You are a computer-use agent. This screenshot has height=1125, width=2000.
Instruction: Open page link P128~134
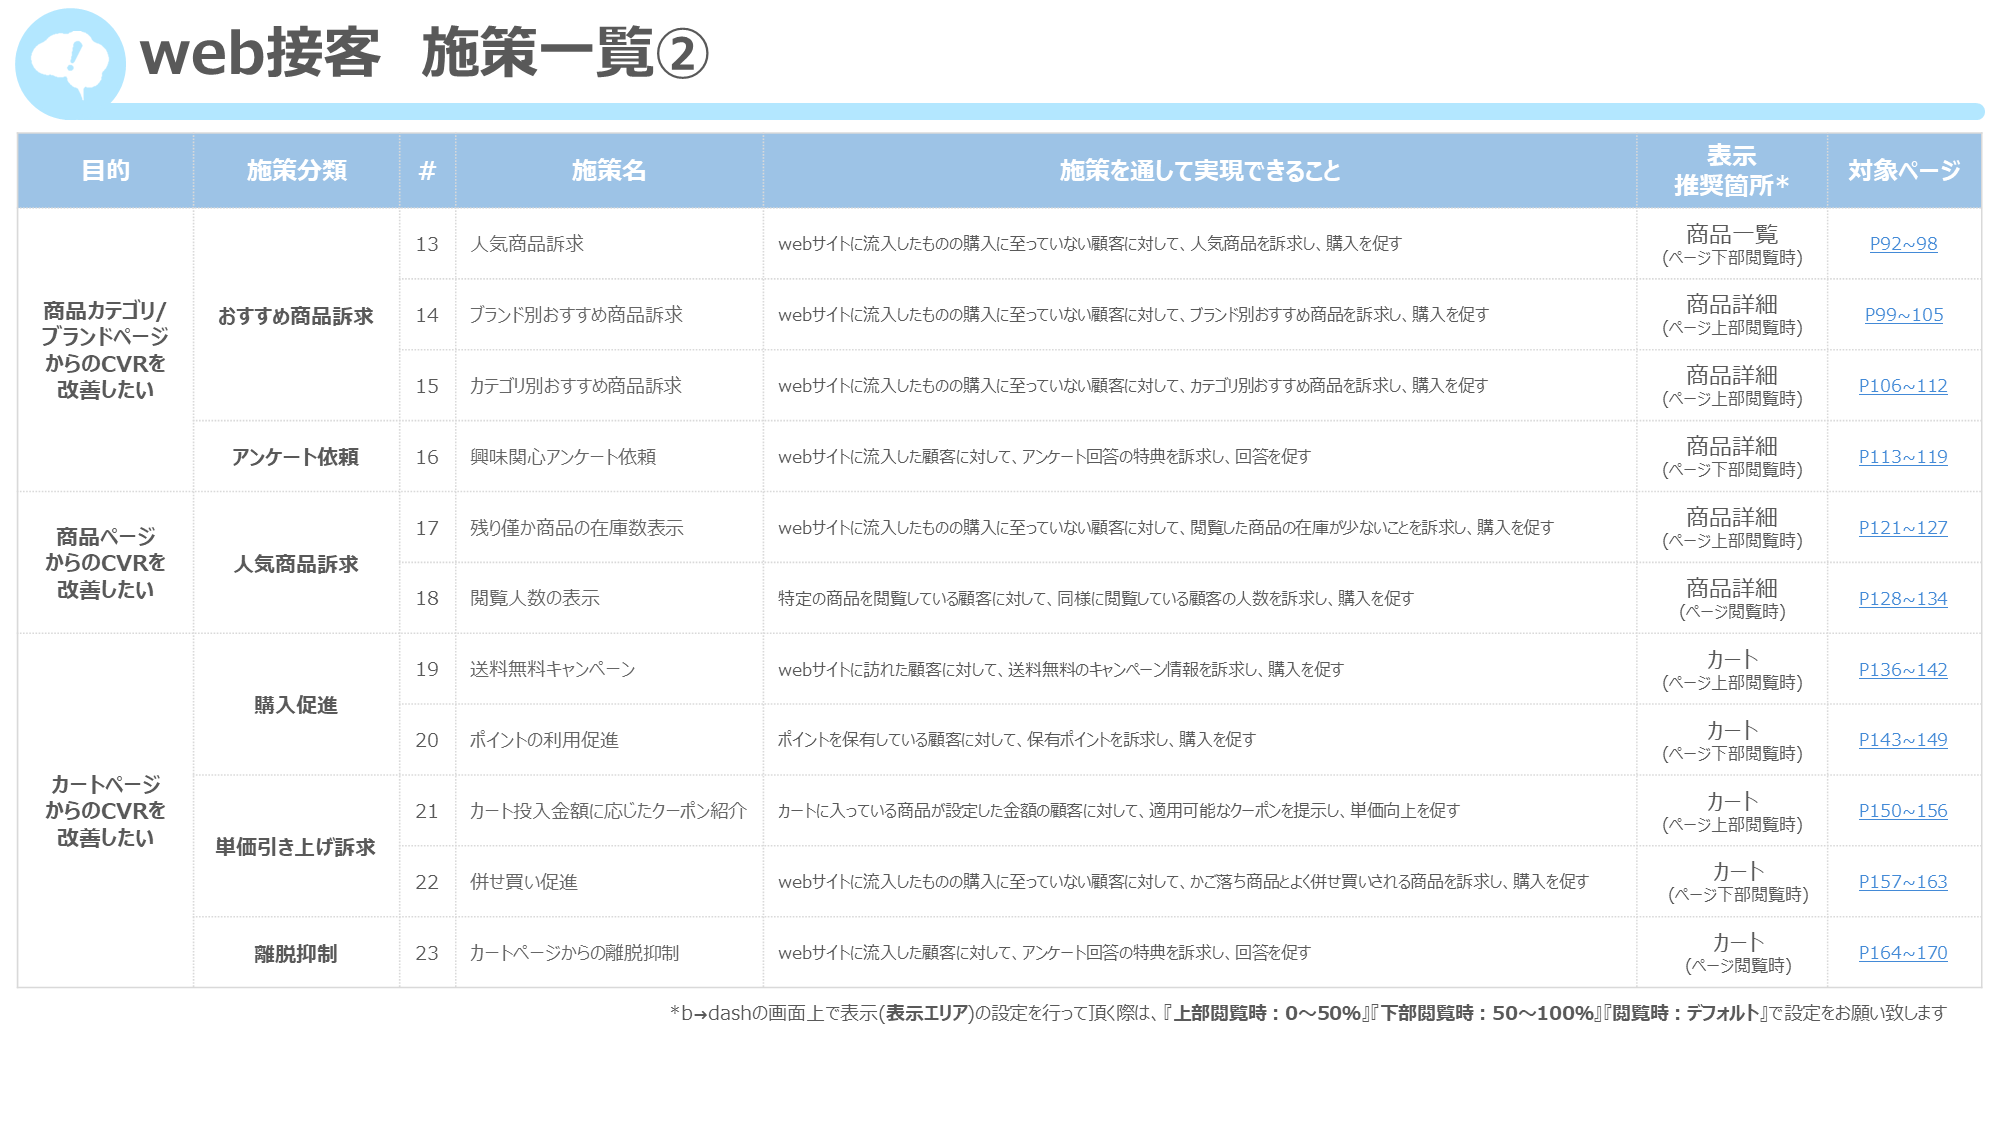[x=1903, y=599]
